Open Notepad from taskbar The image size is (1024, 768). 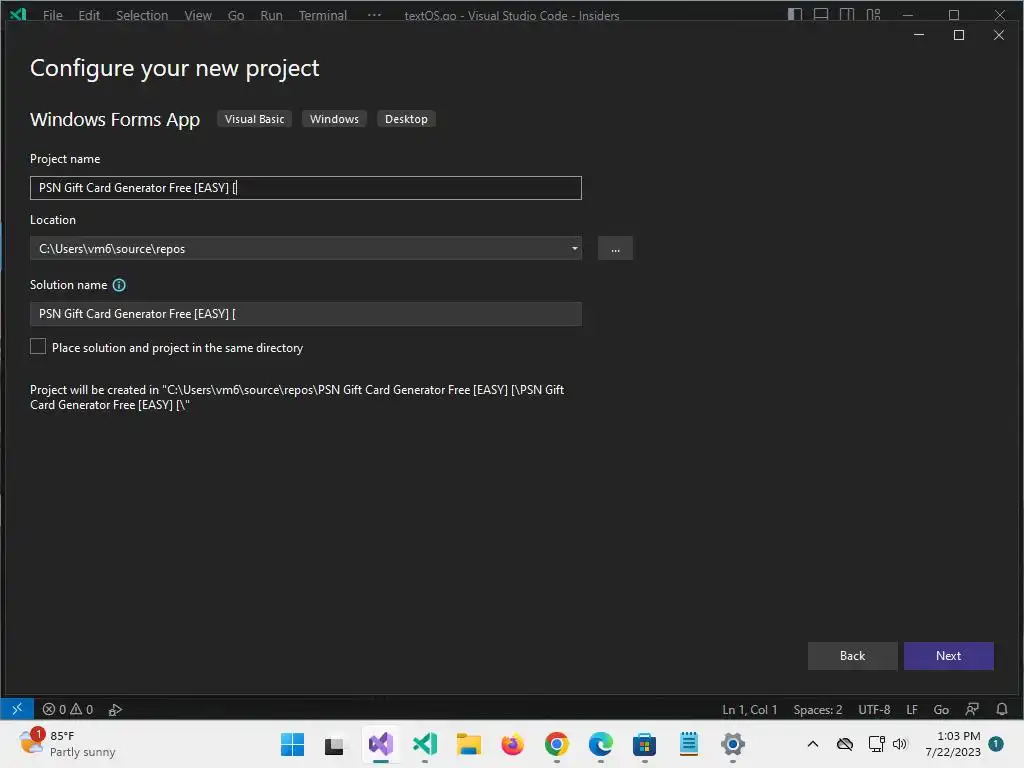[x=688, y=744]
